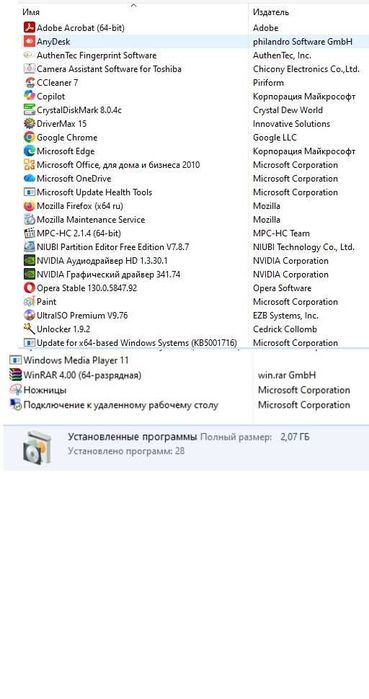Click publisher EZB Systems, Inc.
This screenshot has width=369, height=699.
point(286,315)
